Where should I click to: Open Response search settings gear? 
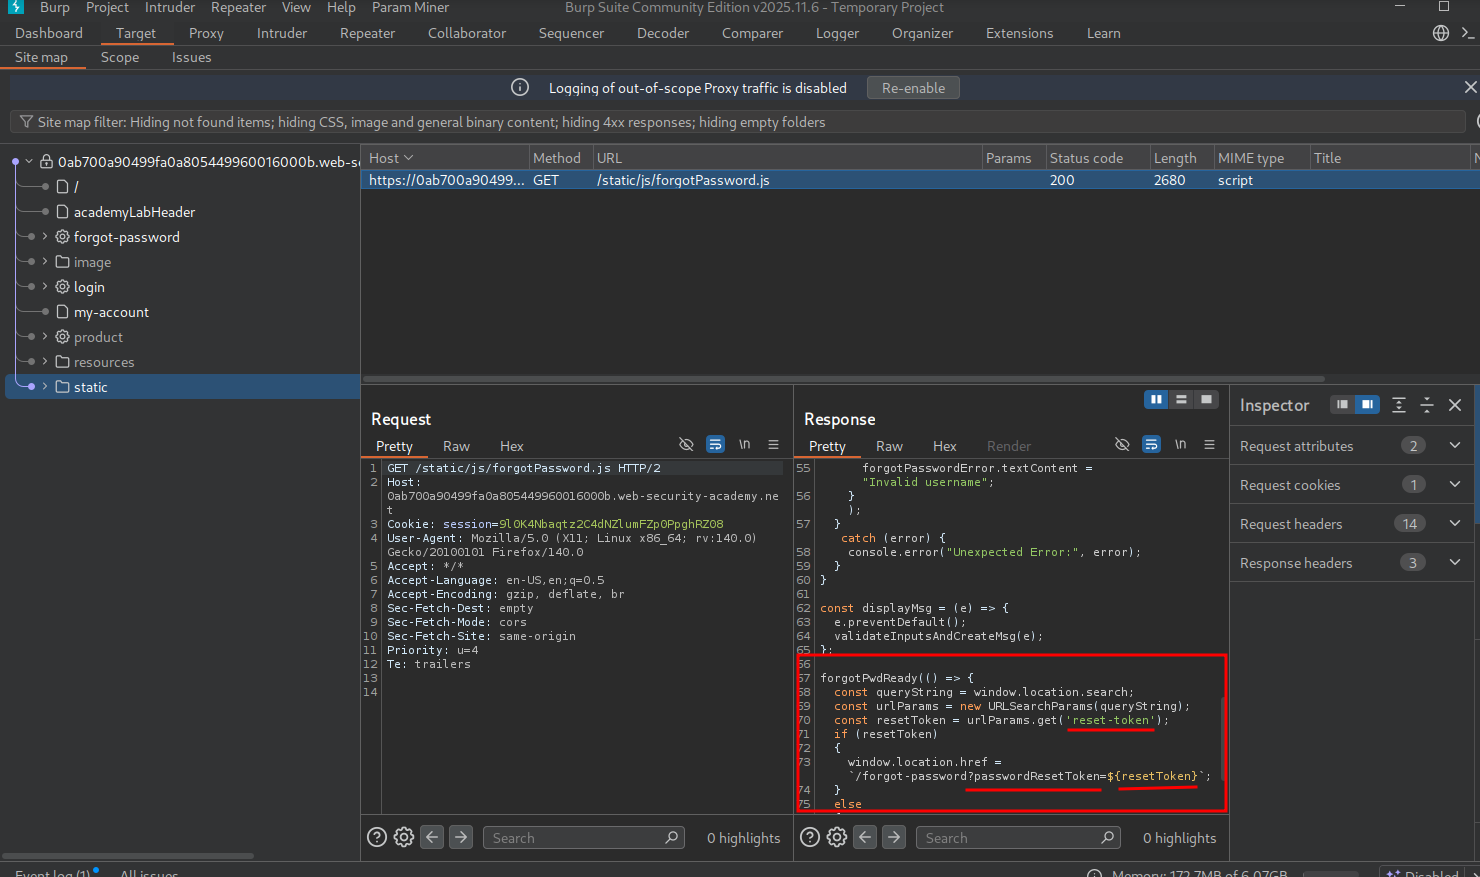tap(837, 837)
